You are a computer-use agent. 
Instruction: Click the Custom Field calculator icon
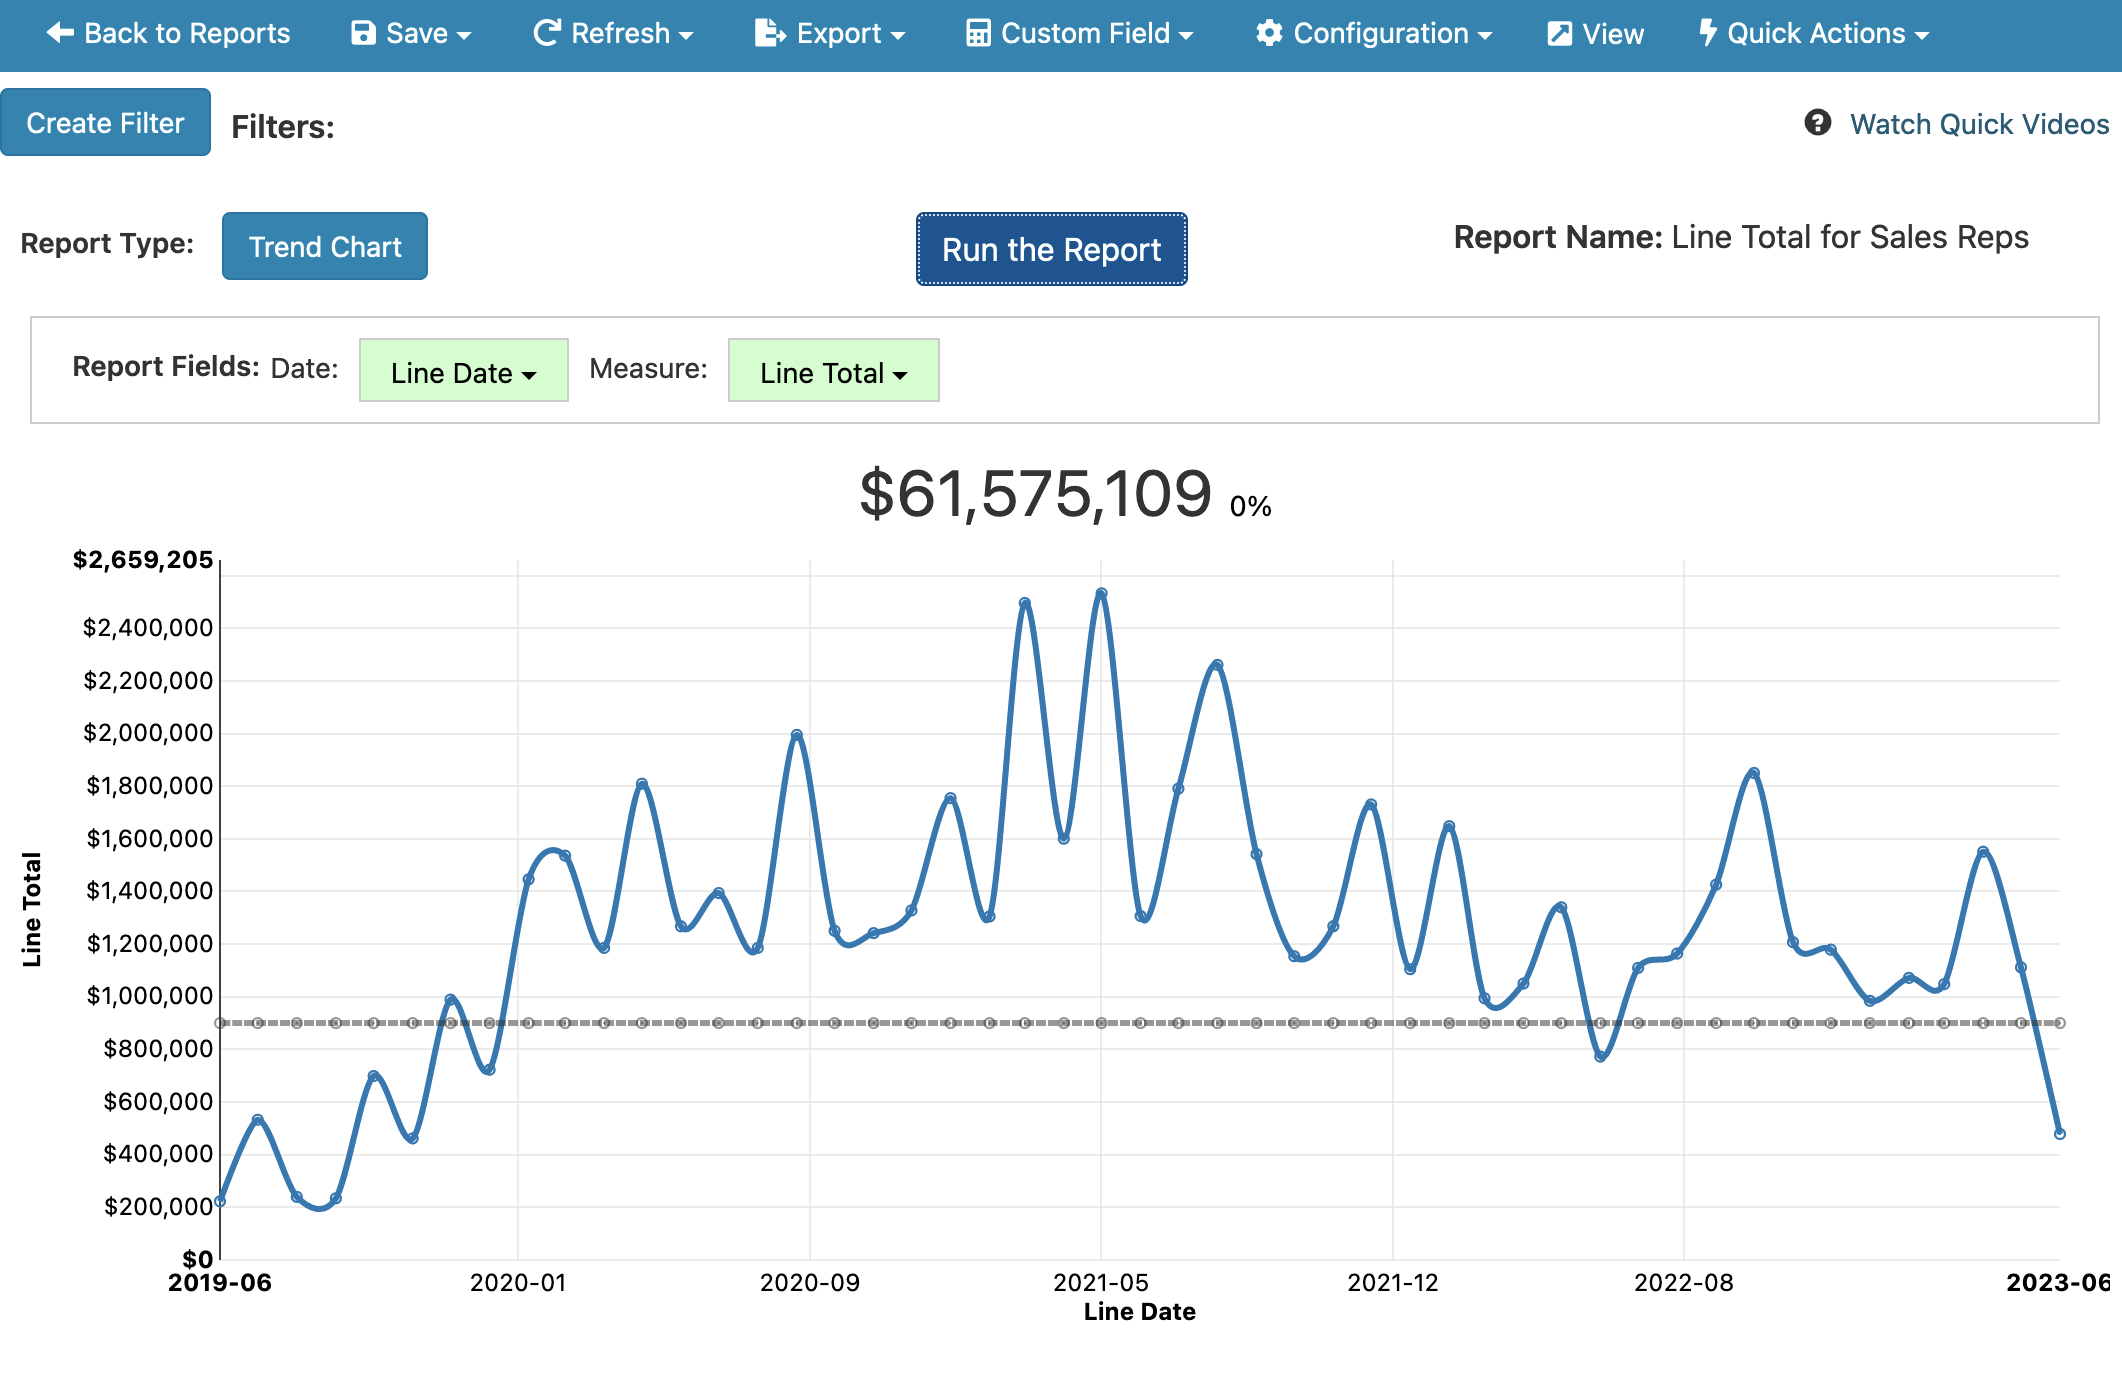(977, 33)
